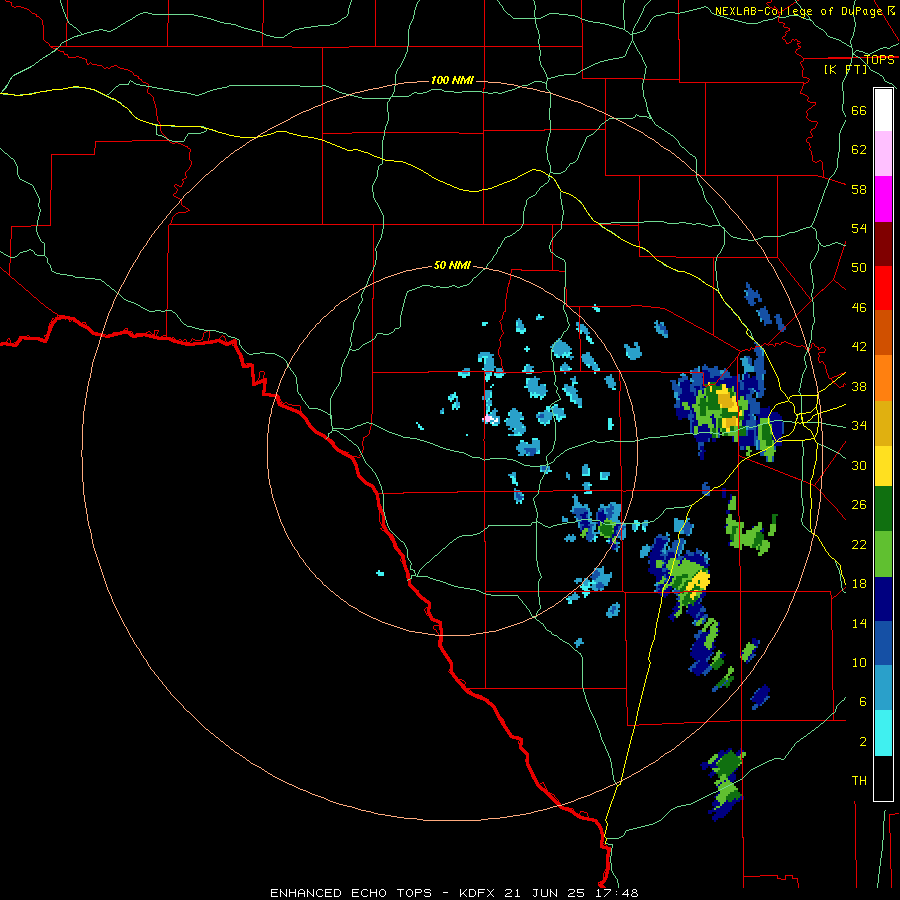Click the '21 JUN 25' date in caption
The image size is (900, 900).
click(544, 893)
